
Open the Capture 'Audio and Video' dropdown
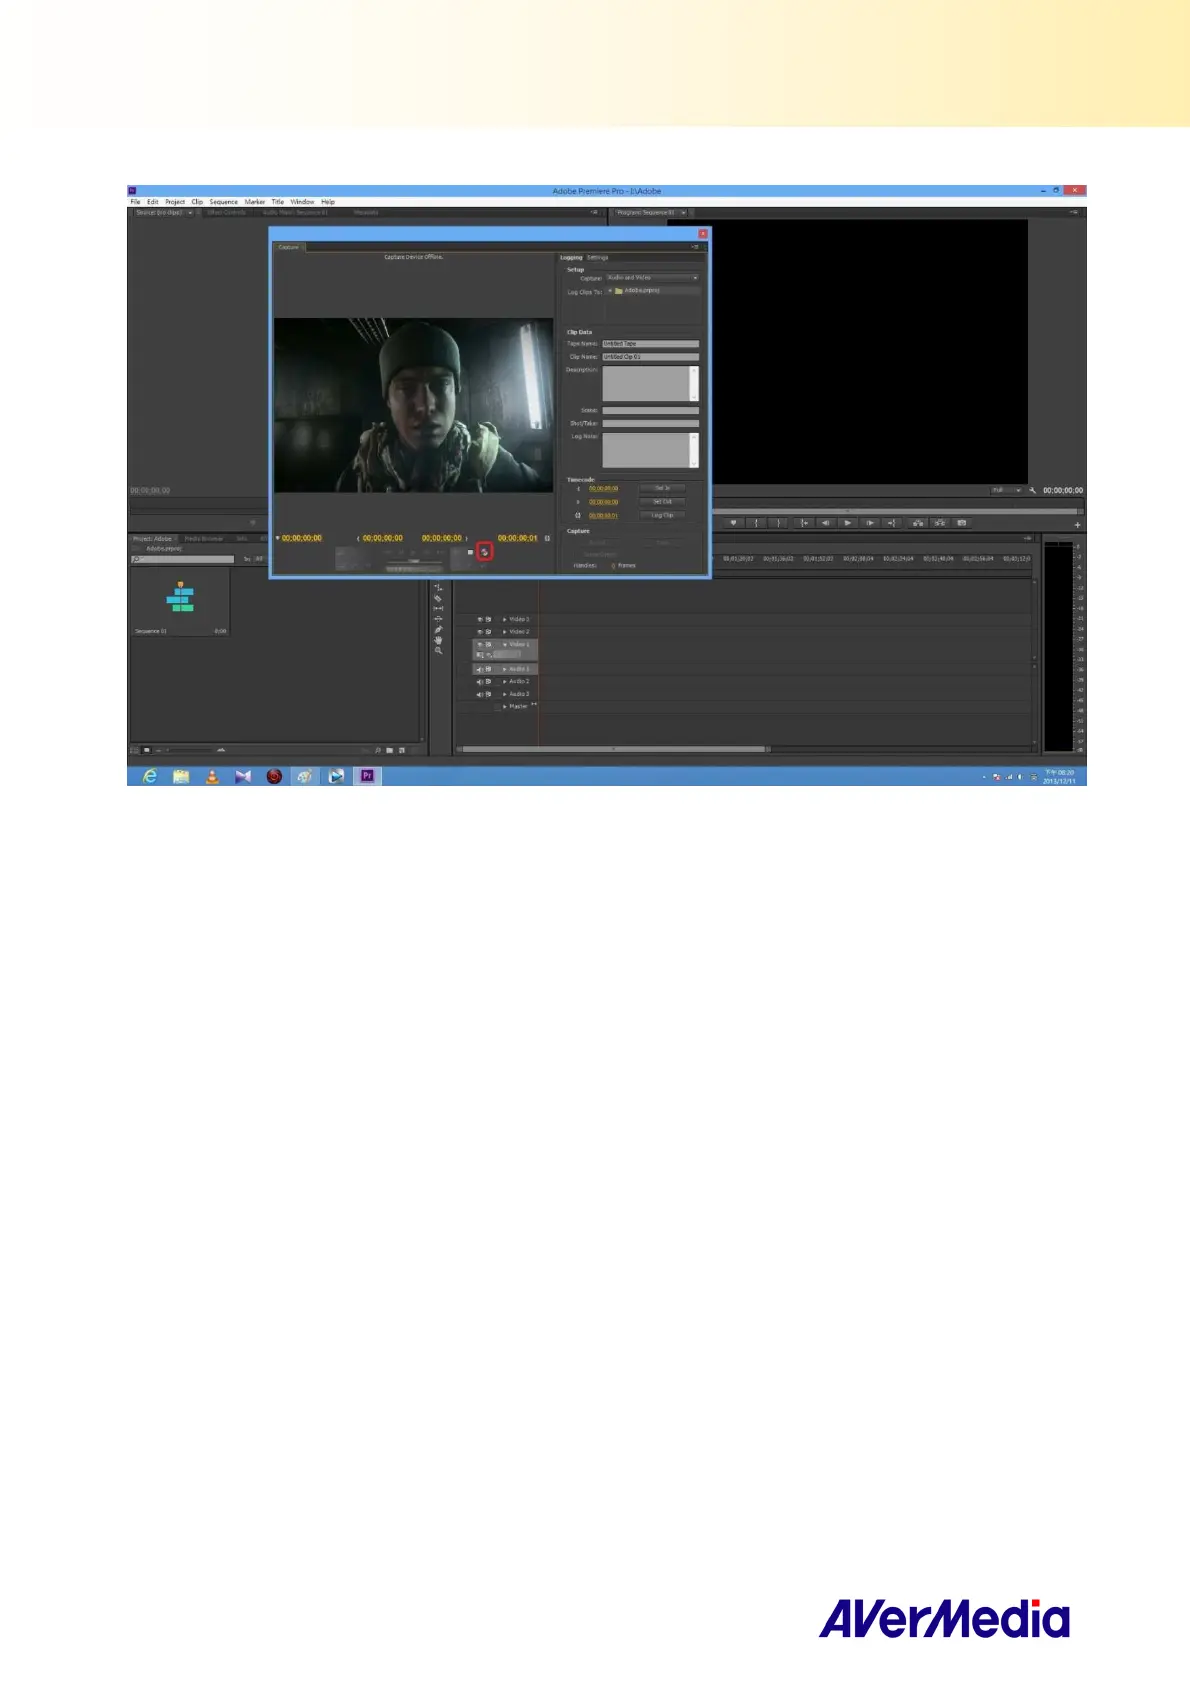click(x=652, y=278)
